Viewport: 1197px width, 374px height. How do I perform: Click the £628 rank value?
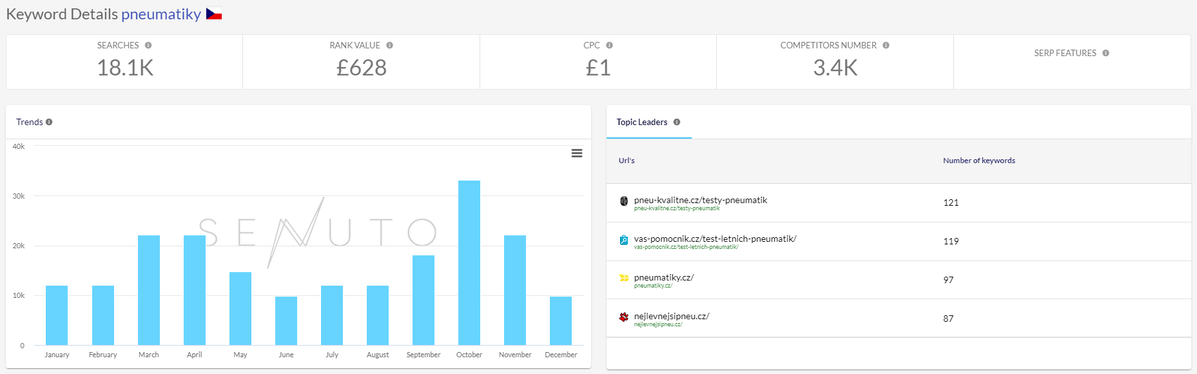(x=361, y=68)
